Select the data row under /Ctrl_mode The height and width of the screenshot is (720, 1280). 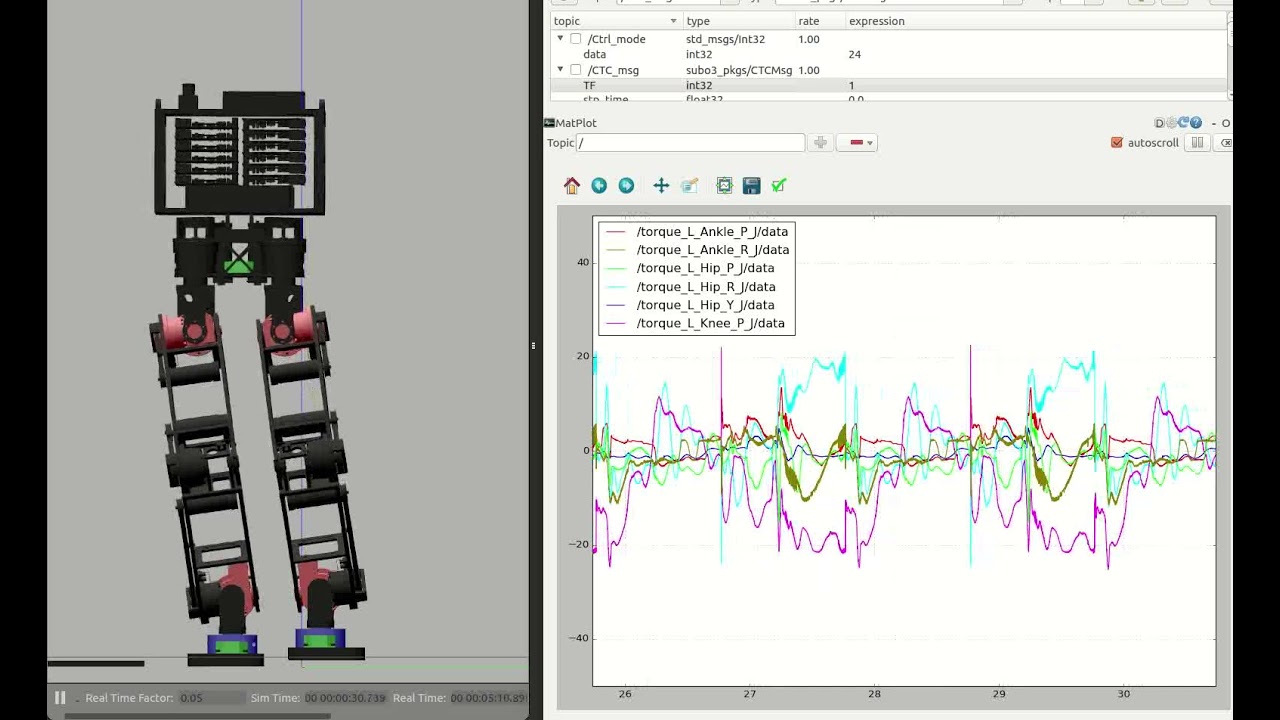click(889, 54)
